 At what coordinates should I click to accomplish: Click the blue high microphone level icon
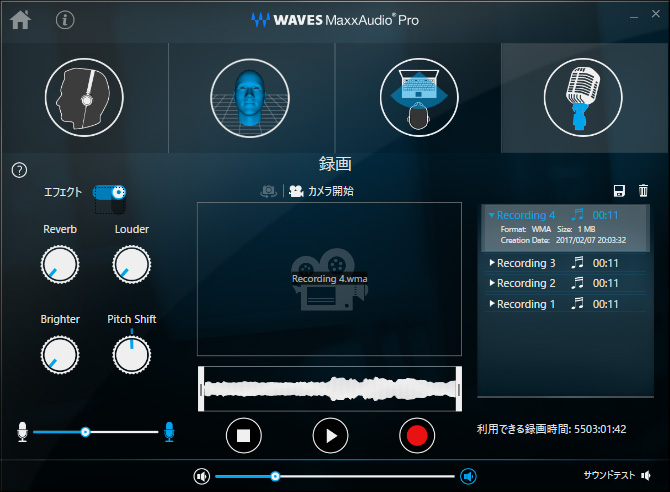(169, 432)
